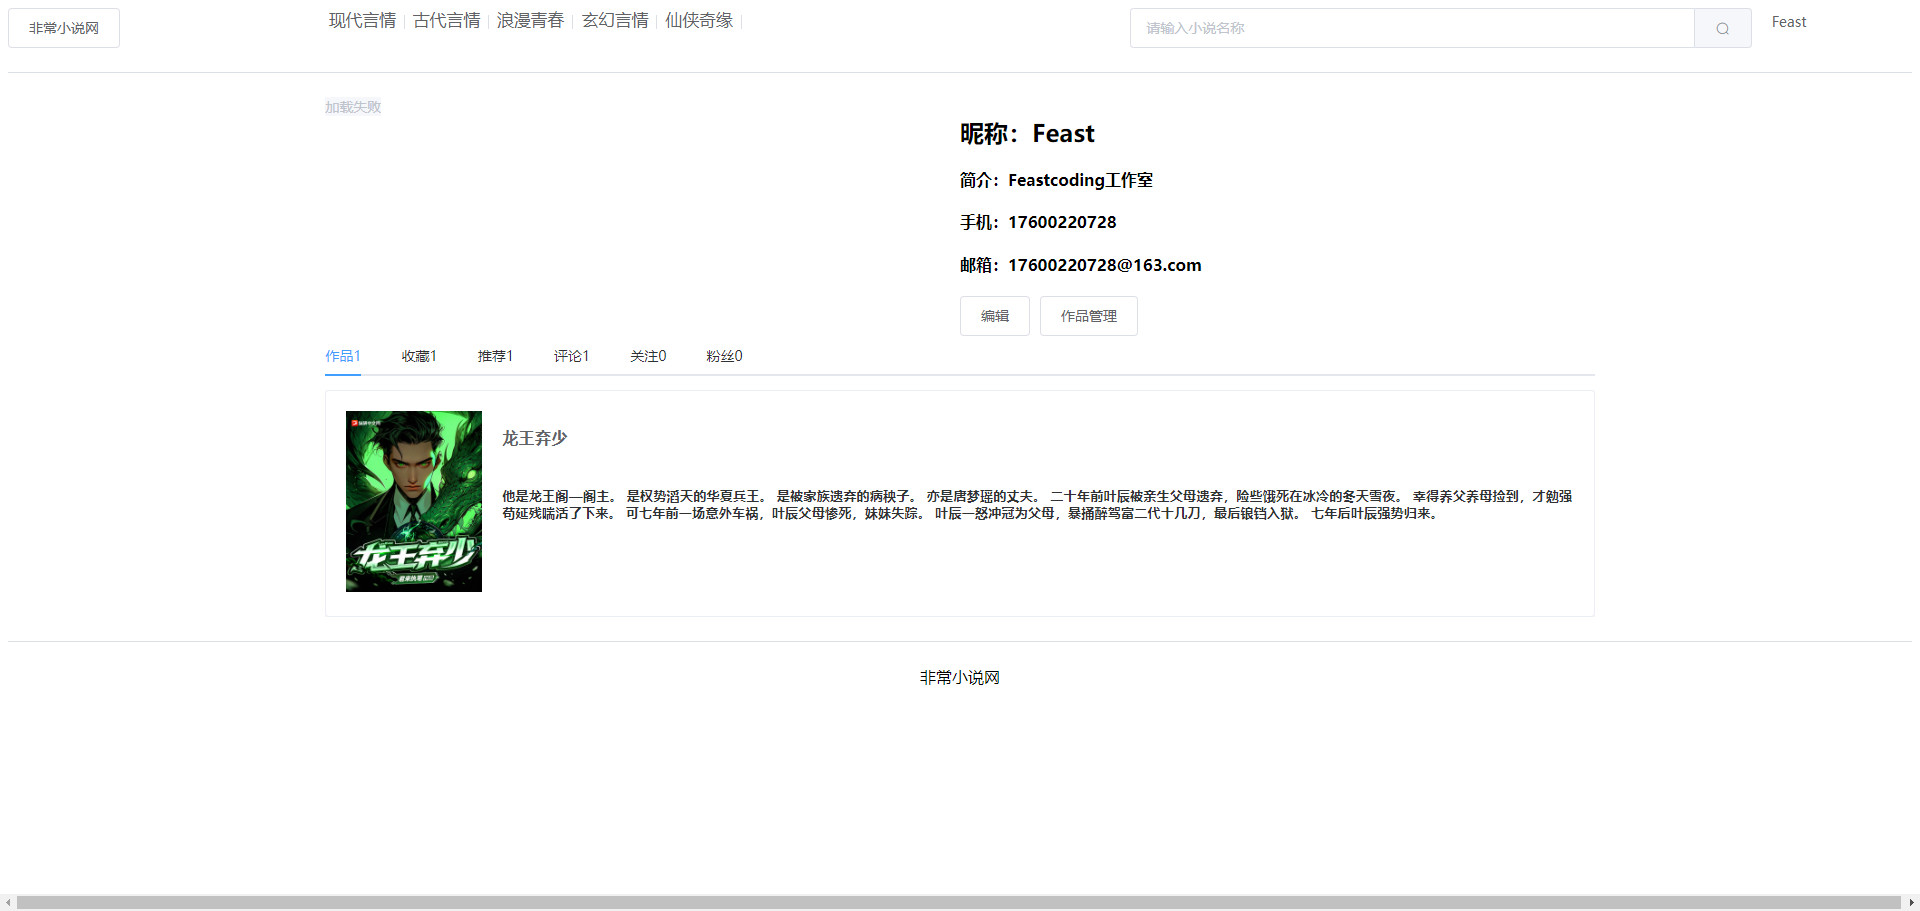The image size is (1920, 911).
Task: Click the horizontal scrollbar track
Action: (x=959, y=902)
